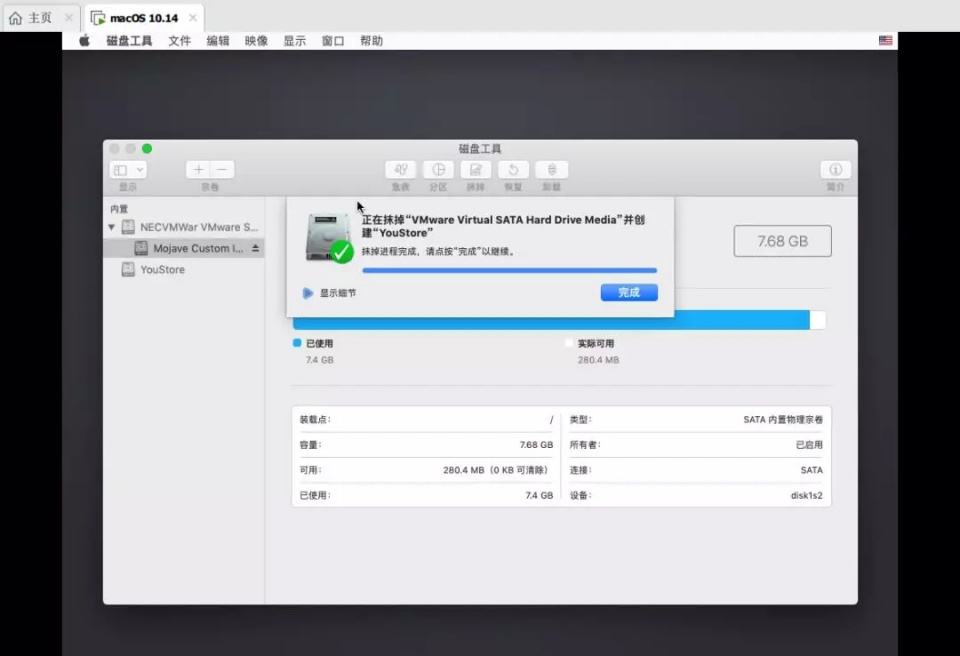Open the 磁盘工具 menu in menu bar
Image resolution: width=960 pixels, height=656 pixels.
pos(129,40)
